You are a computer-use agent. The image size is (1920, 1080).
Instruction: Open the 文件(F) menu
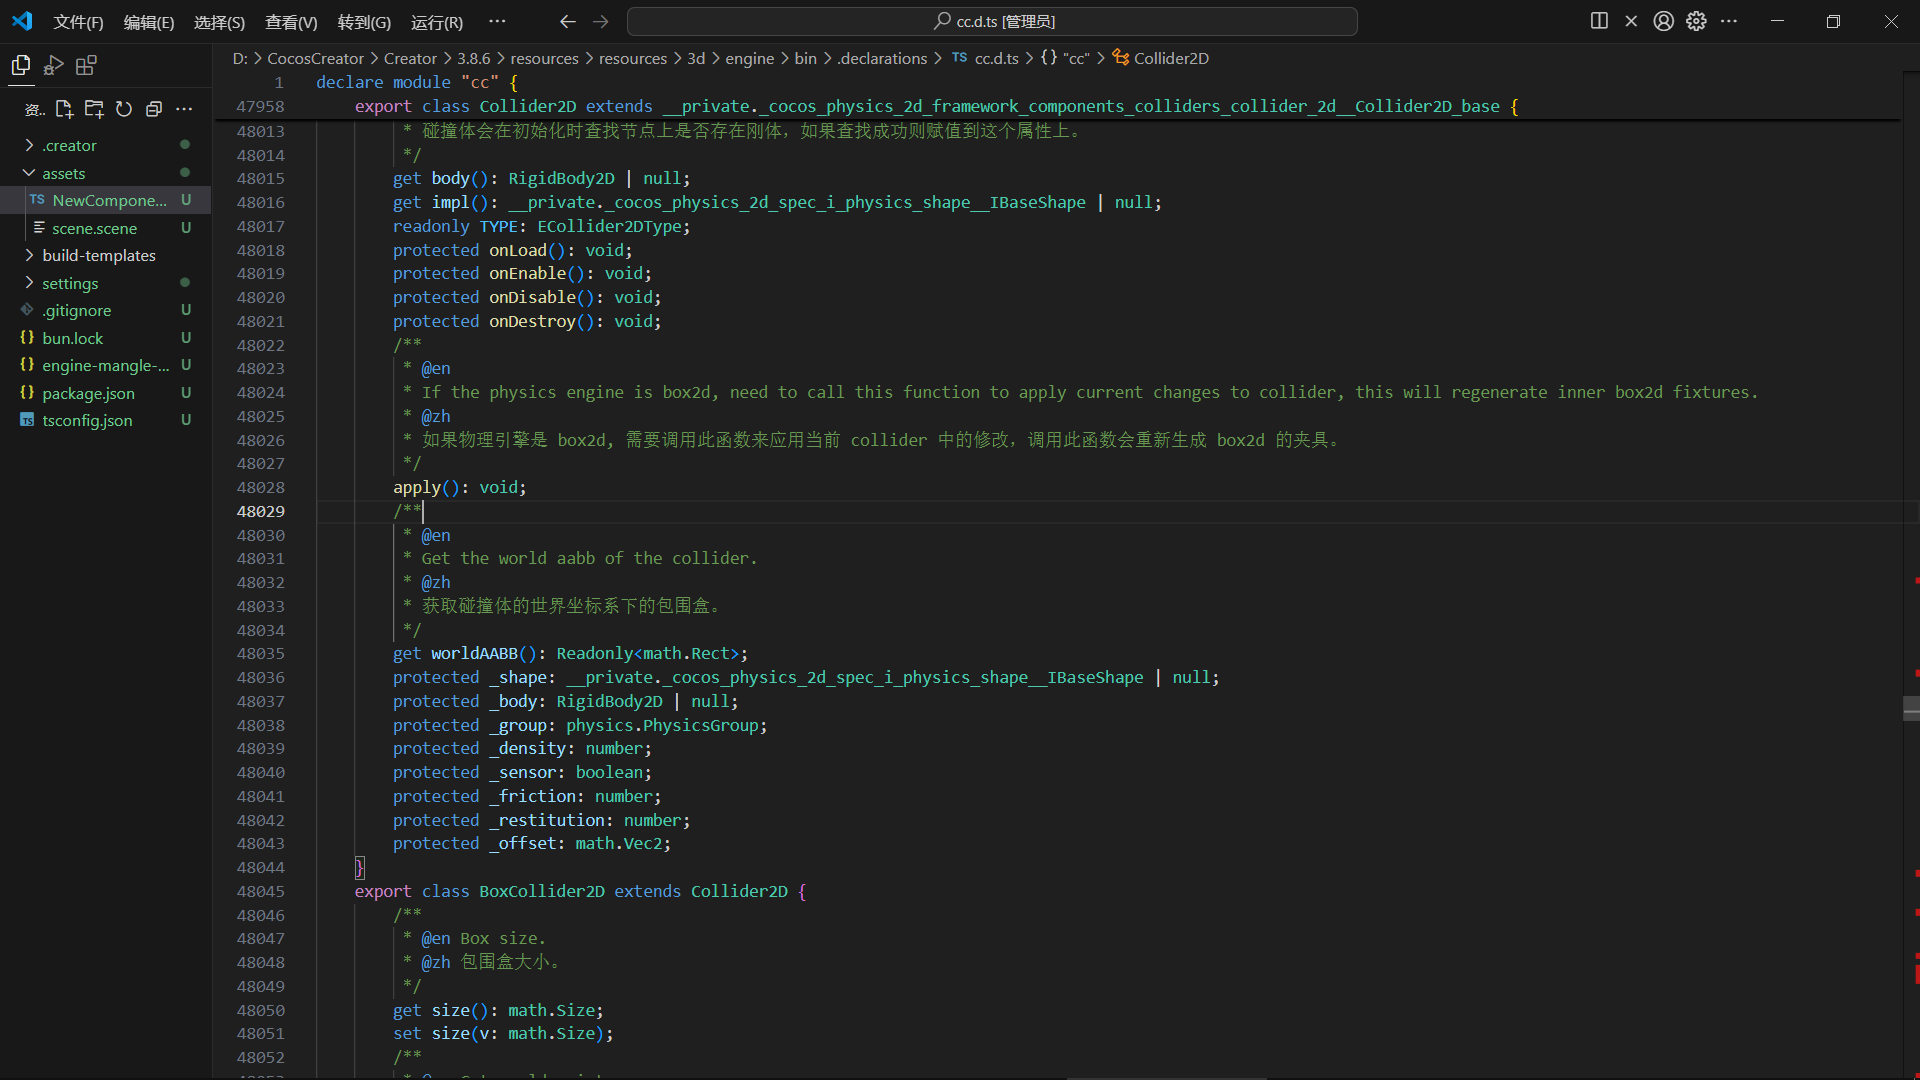point(78,21)
